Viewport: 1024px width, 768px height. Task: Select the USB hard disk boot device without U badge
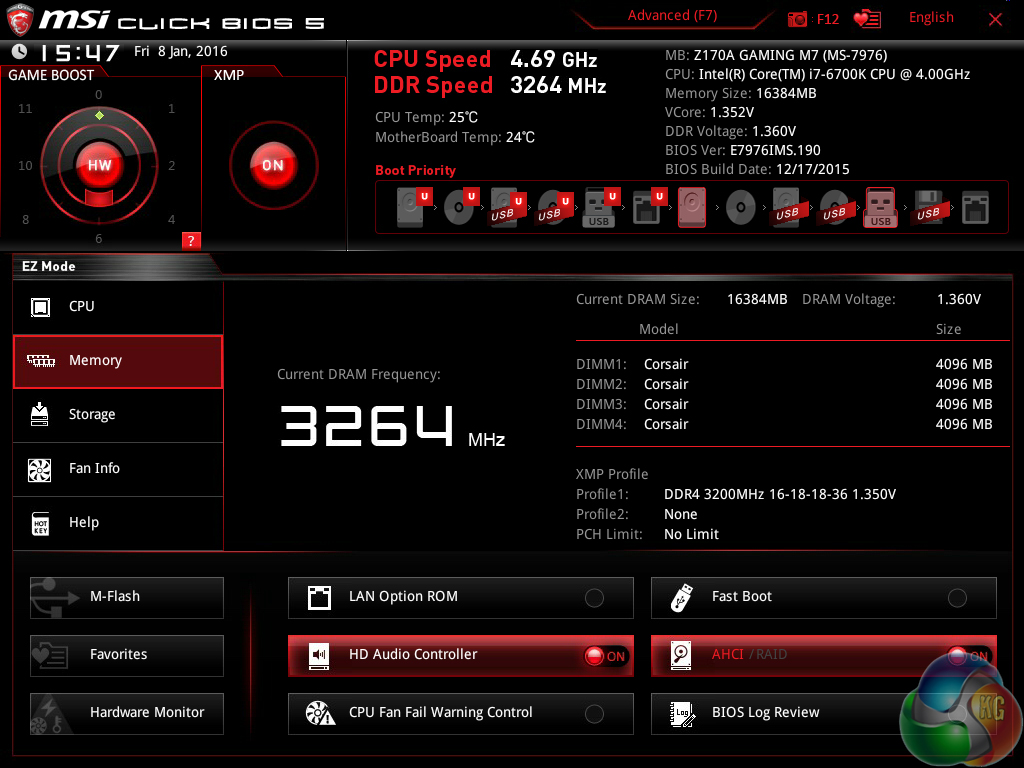pyautogui.click(x=787, y=207)
